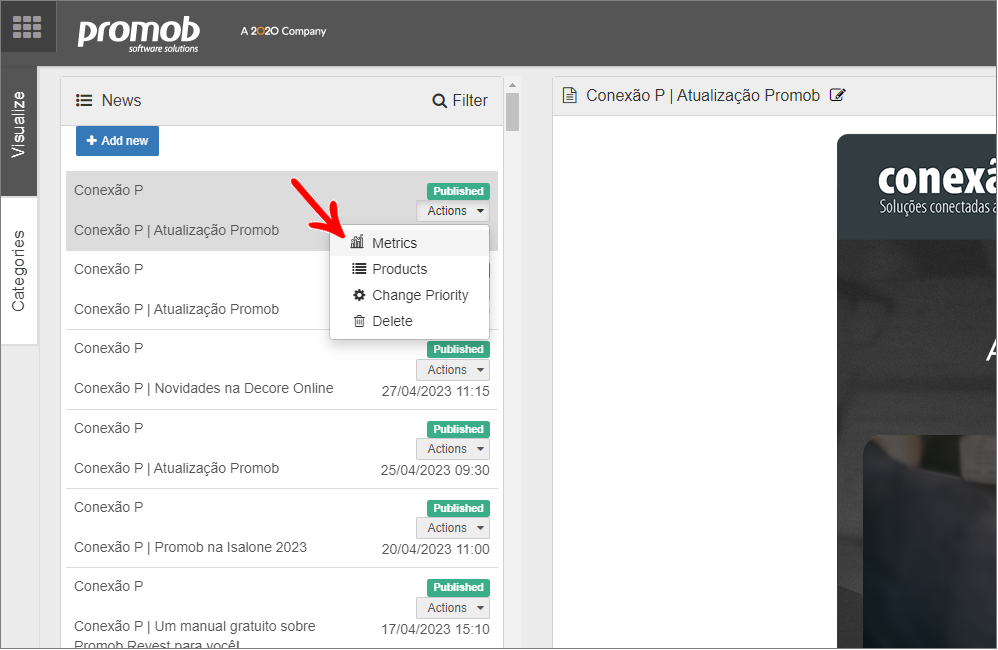Choose Products from the Actions menu
This screenshot has height=650, width=998.
(x=409, y=269)
